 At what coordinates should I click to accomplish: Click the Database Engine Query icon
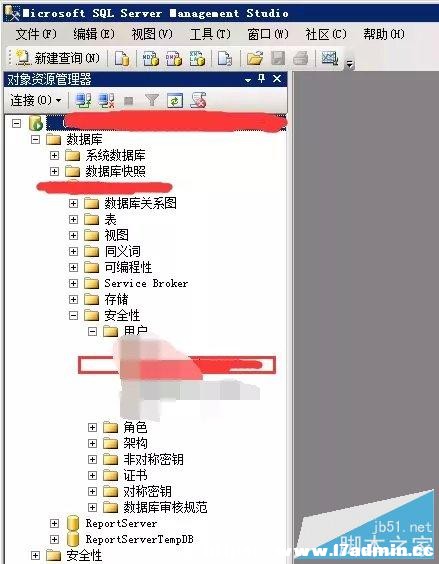122,58
